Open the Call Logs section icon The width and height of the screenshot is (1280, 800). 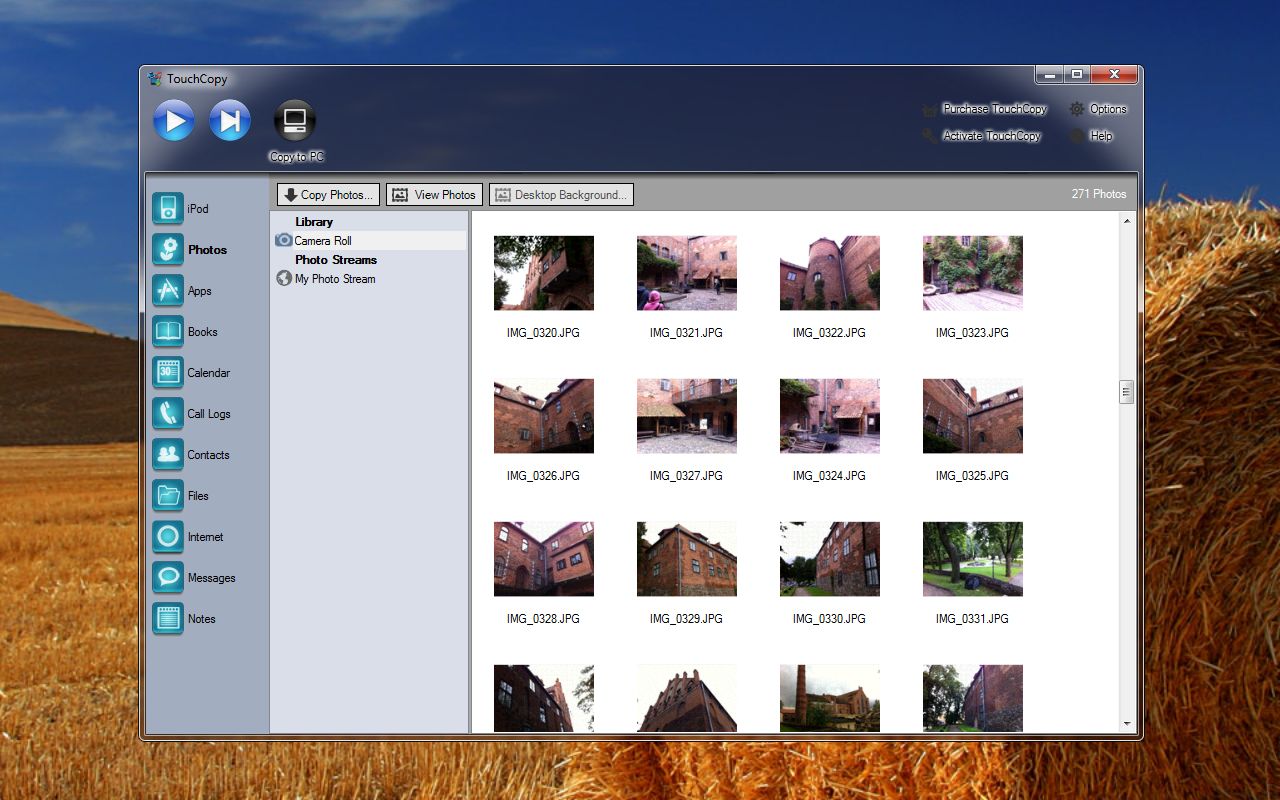(168, 414)
